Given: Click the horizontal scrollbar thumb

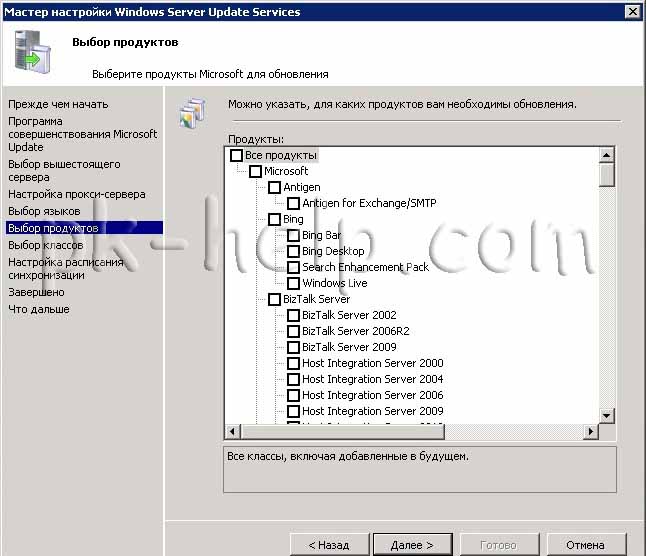Looking at the screenshot, I should [342, 431].
